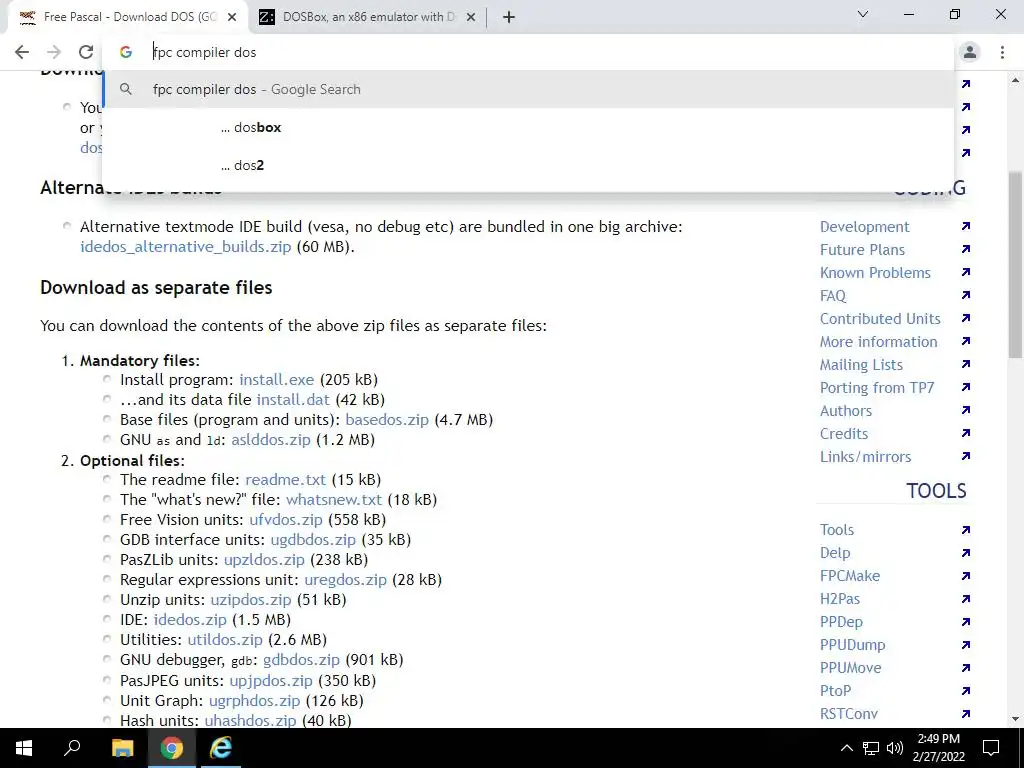Open Windows taskbar search
Screen dimensions: 1024x768
[x=72, y=748]
